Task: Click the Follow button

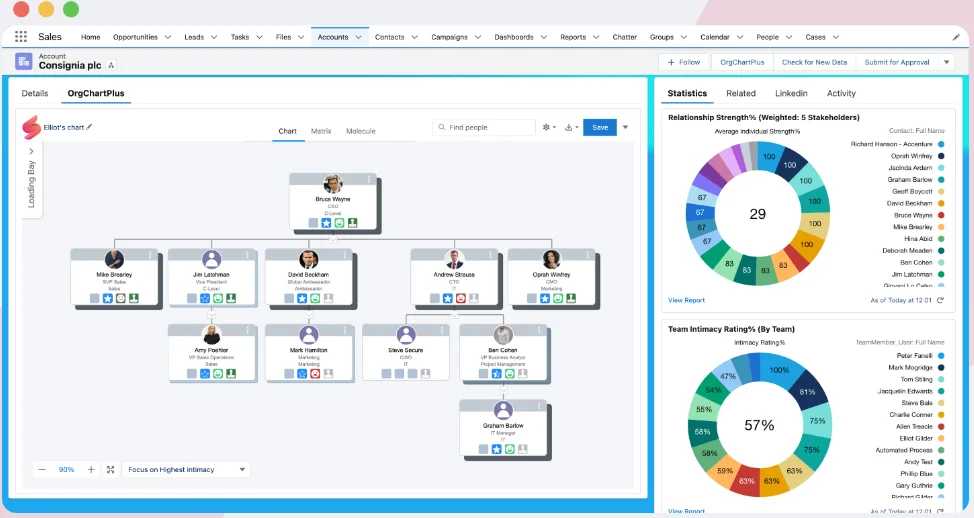Action: (684, 62)
